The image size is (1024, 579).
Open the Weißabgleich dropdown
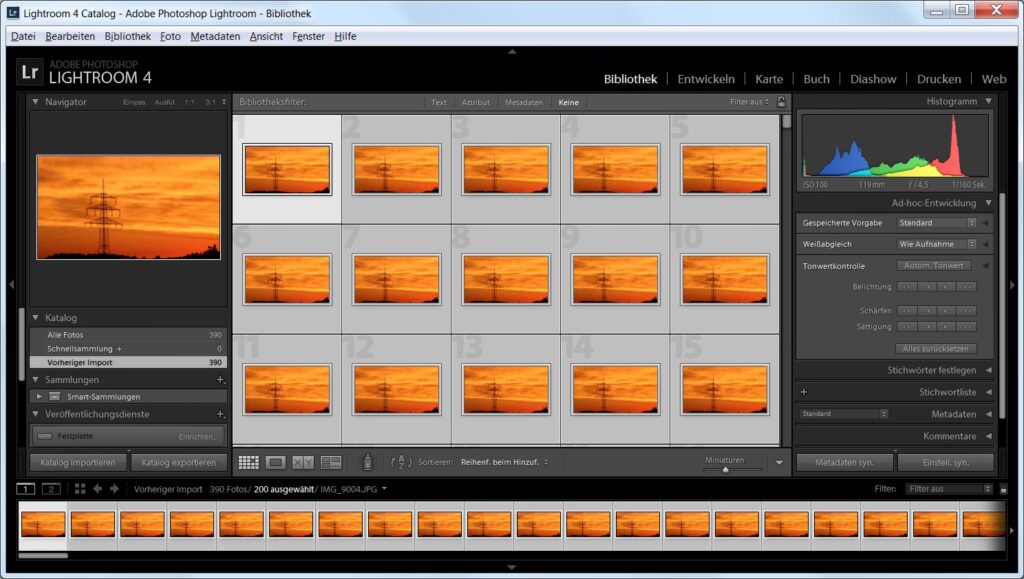point(937,244)
